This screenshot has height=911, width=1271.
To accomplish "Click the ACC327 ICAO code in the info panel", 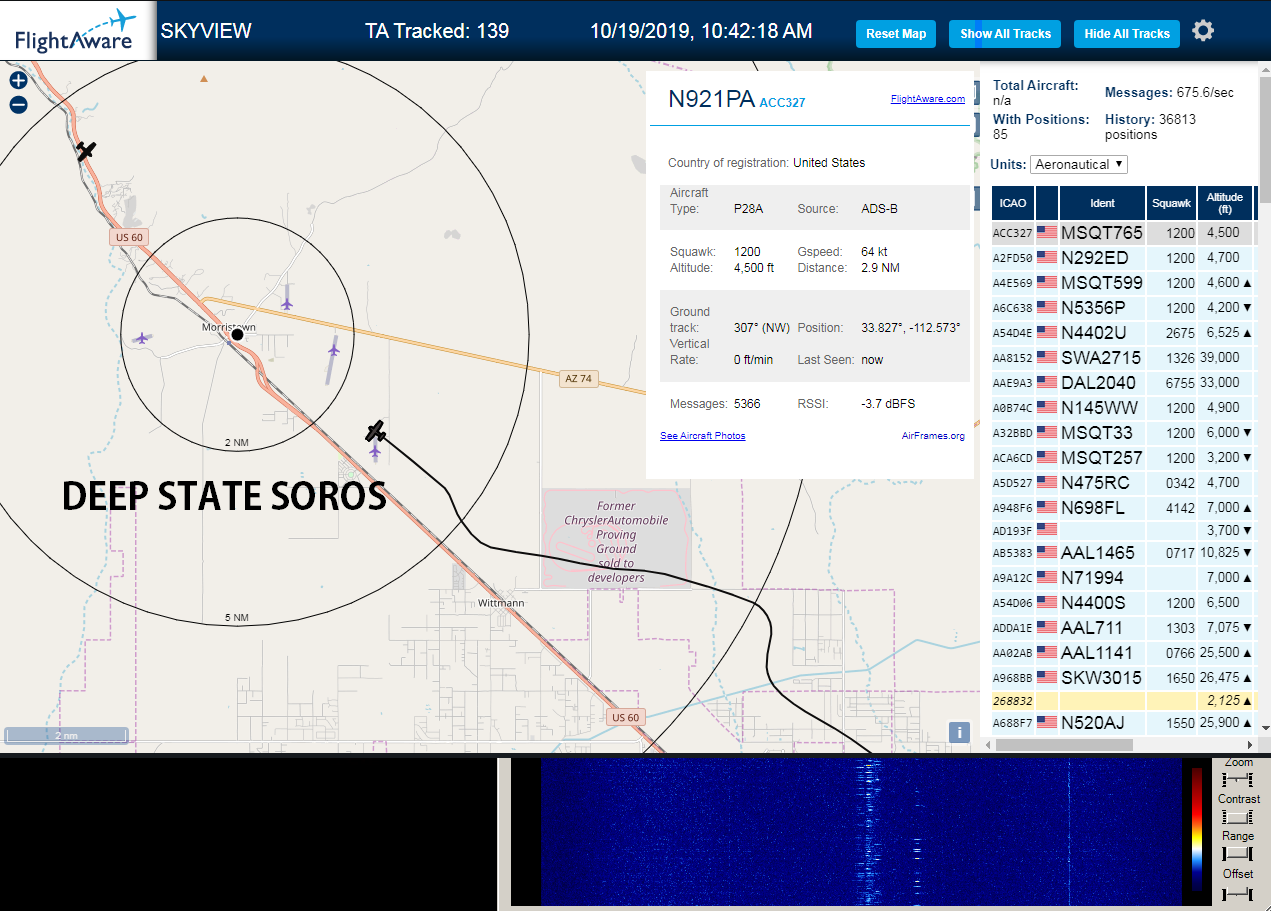I will click(782, 102).
